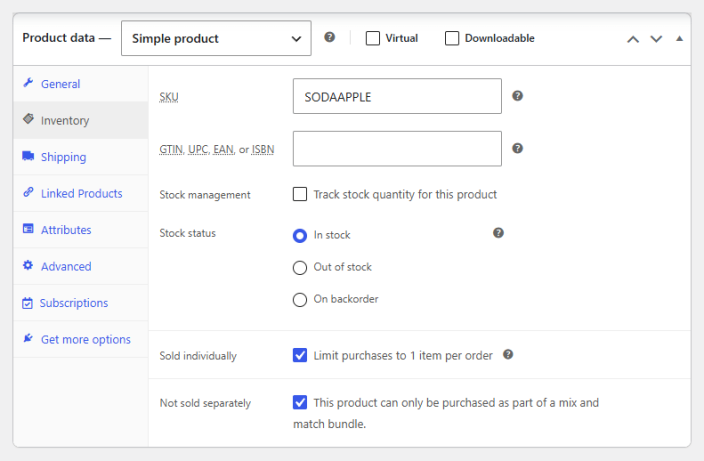The width and height of the screenshot is (704, 461).
Task: Uncheck the Not sold separately bundle checkbox
Action: tap(300, 402)
